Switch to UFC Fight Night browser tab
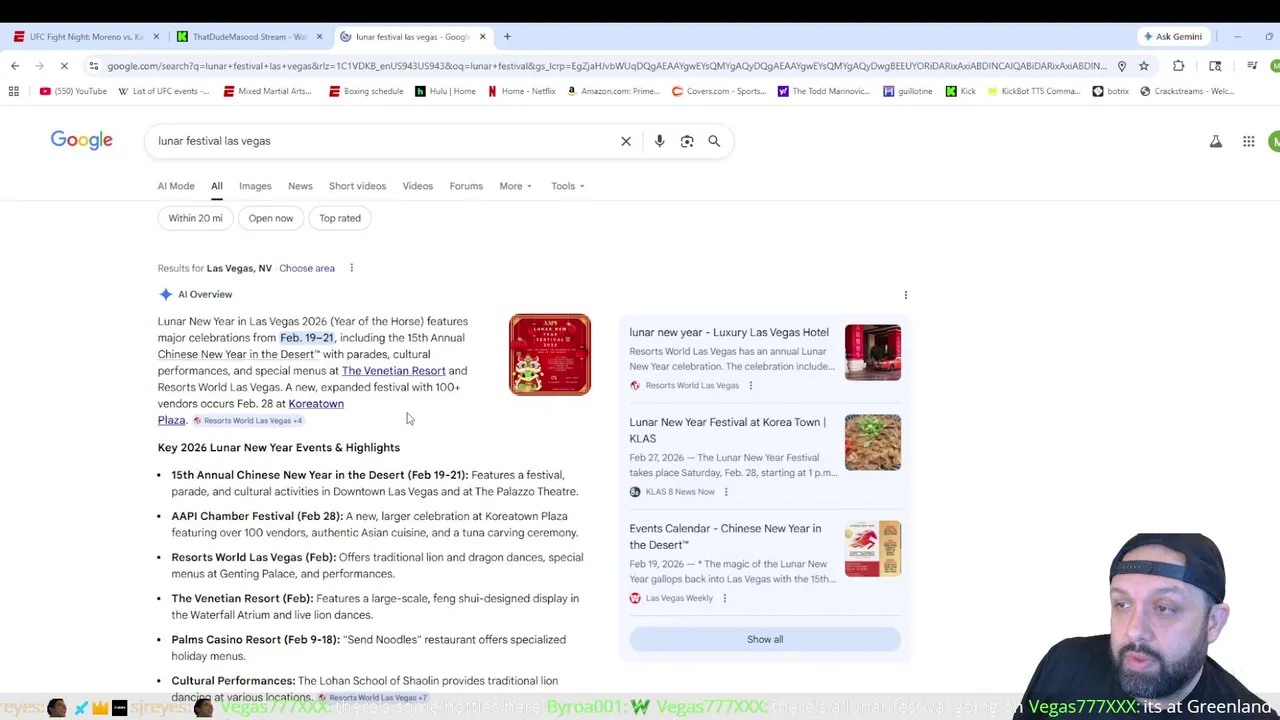This screenshot has height=720, width=1280. tap(85, 37)
